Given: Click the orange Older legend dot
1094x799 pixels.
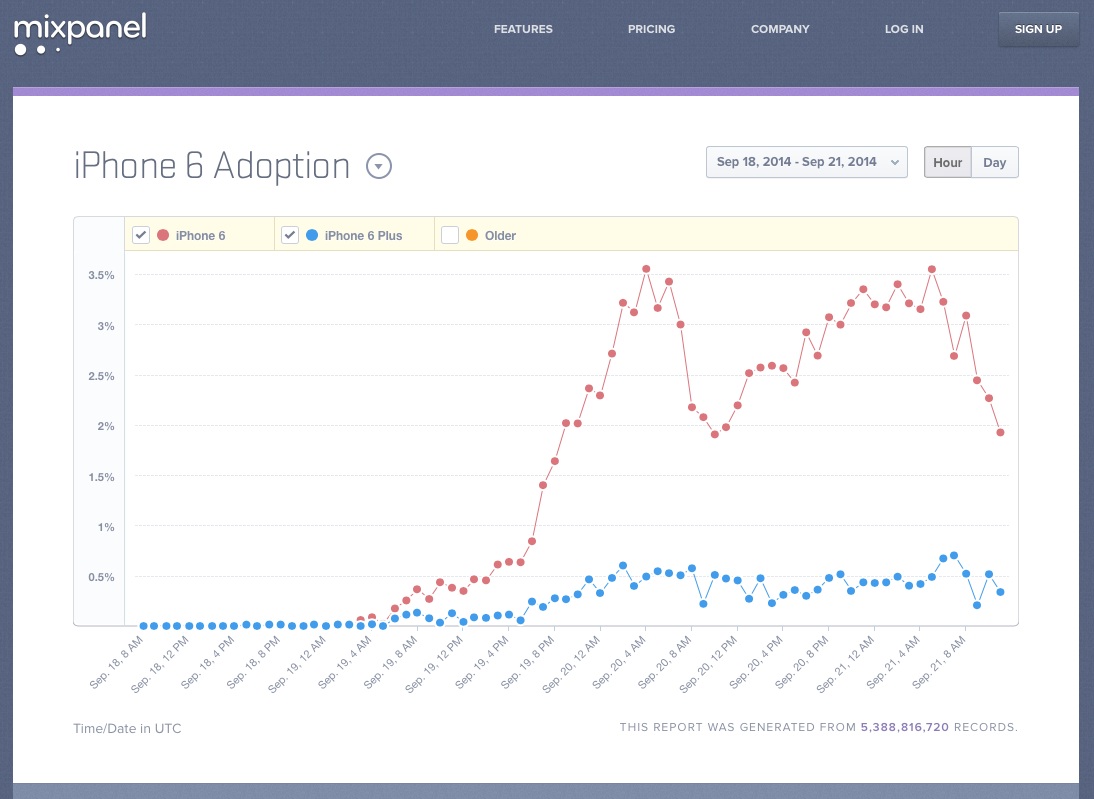Looking at the screenshot, I should (x=472, y=235).
